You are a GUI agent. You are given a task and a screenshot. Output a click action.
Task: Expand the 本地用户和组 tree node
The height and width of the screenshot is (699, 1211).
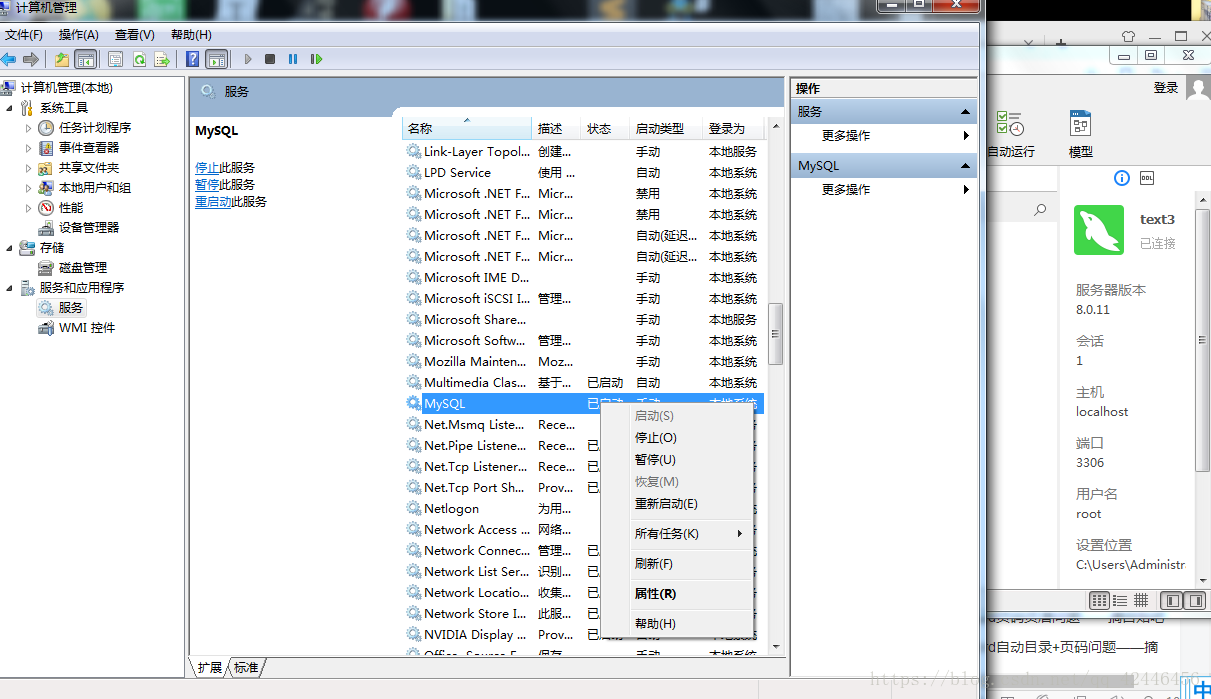pyautogui.click(x=29, y=187)
